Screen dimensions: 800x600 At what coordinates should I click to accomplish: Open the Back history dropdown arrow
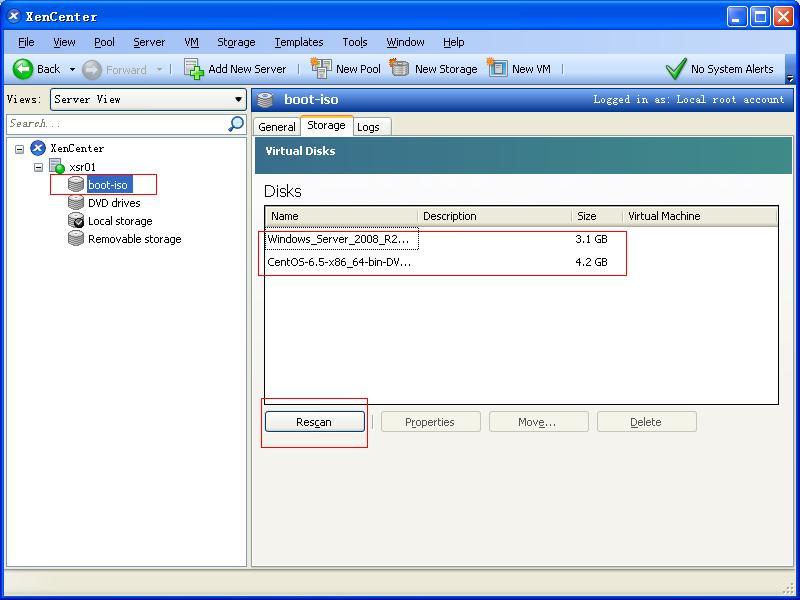click(x=72, y=69)
